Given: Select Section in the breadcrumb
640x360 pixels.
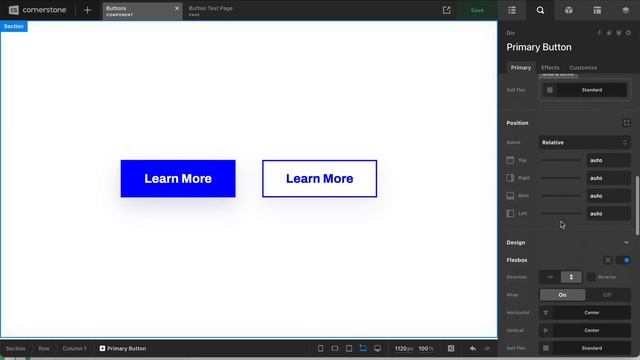Looking at the screenshot, I should (x=16, y=349).
